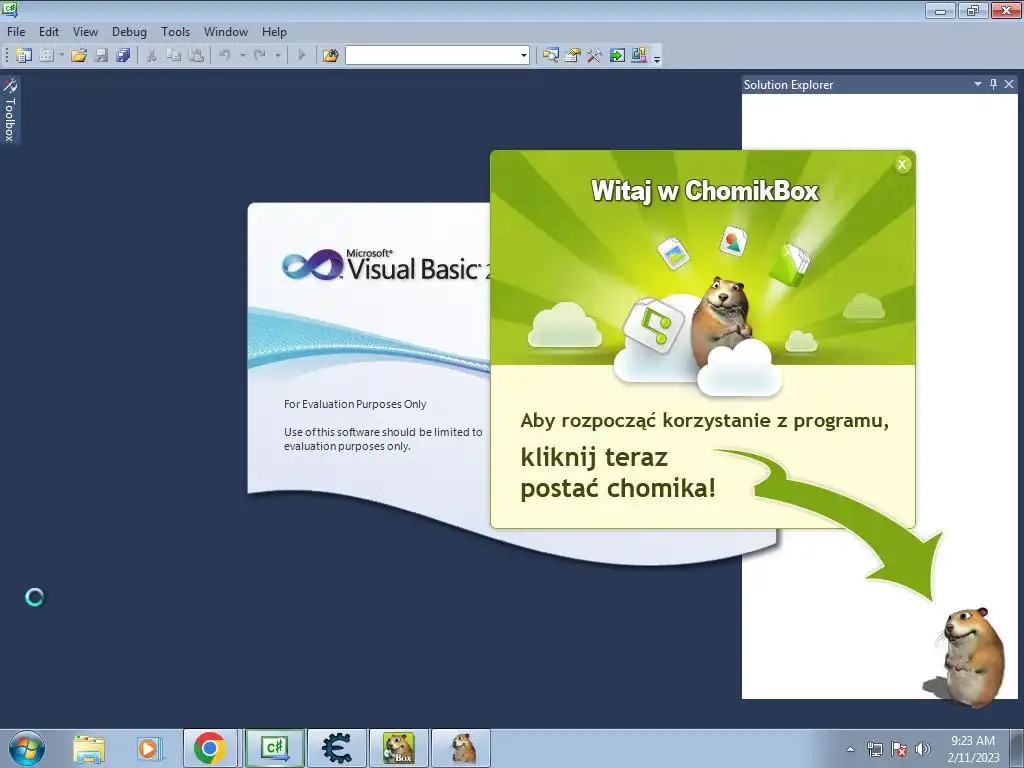Screen dimensions: 1024x768
Task: Open the Add New Item dropdown arrow
Action: pyautogui.click(x=61, y=56)
